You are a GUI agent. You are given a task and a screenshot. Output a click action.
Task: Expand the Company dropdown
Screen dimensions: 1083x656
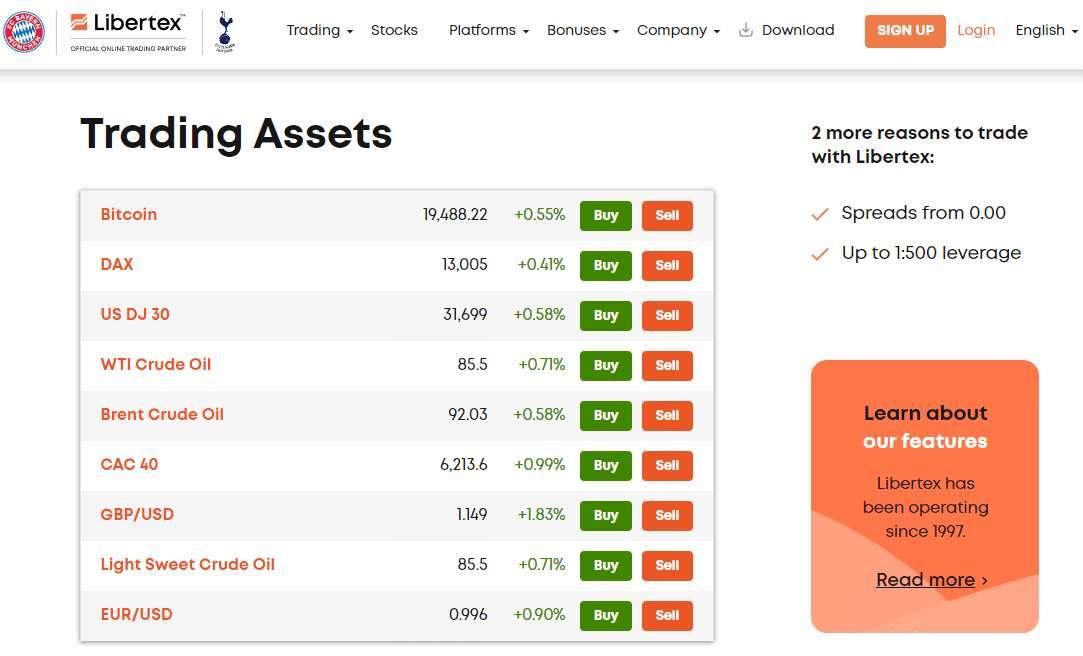point(672,30)
